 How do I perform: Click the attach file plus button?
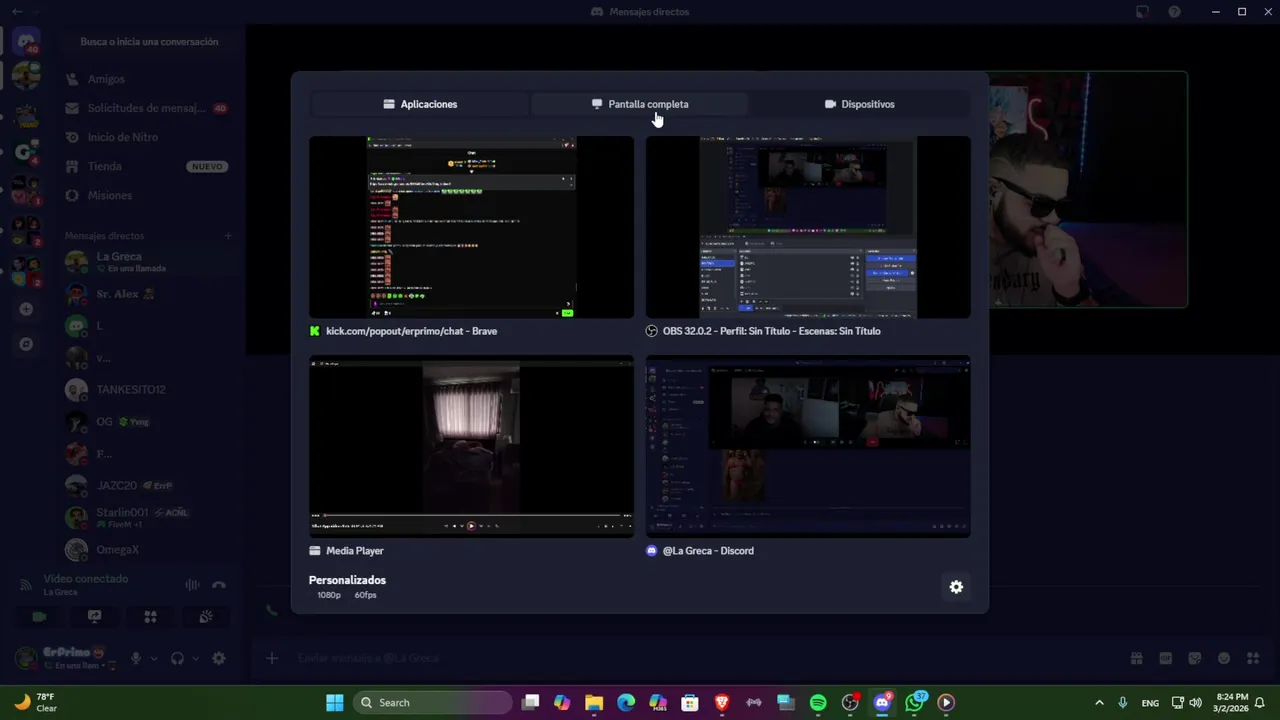pos(271,658)
